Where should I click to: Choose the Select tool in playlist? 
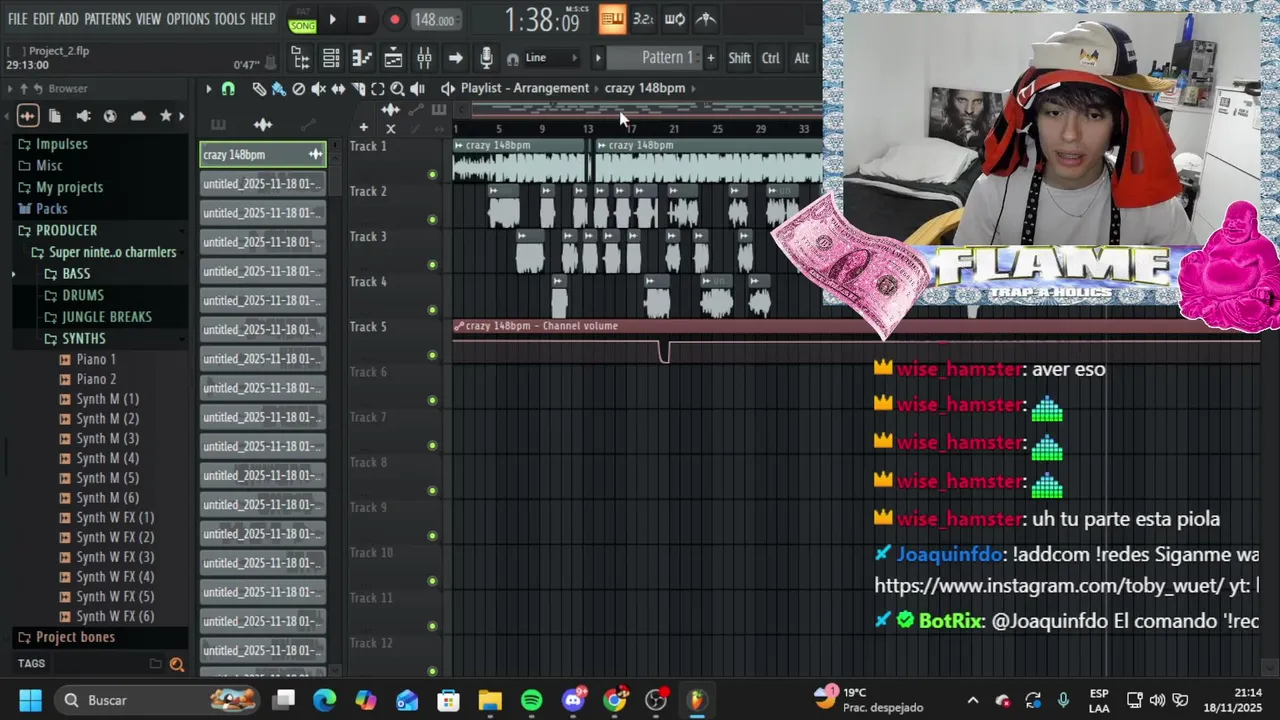[x=378, y=89]
